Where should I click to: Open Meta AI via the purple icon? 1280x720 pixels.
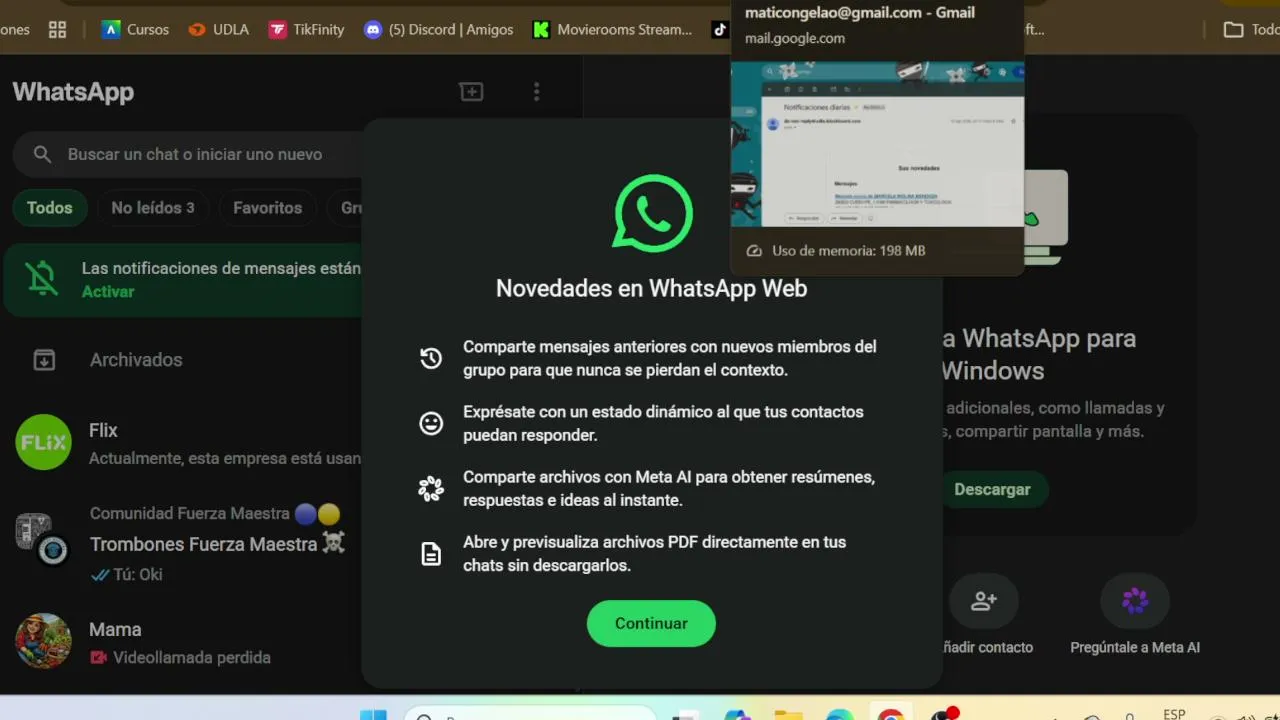point(1135,601)
